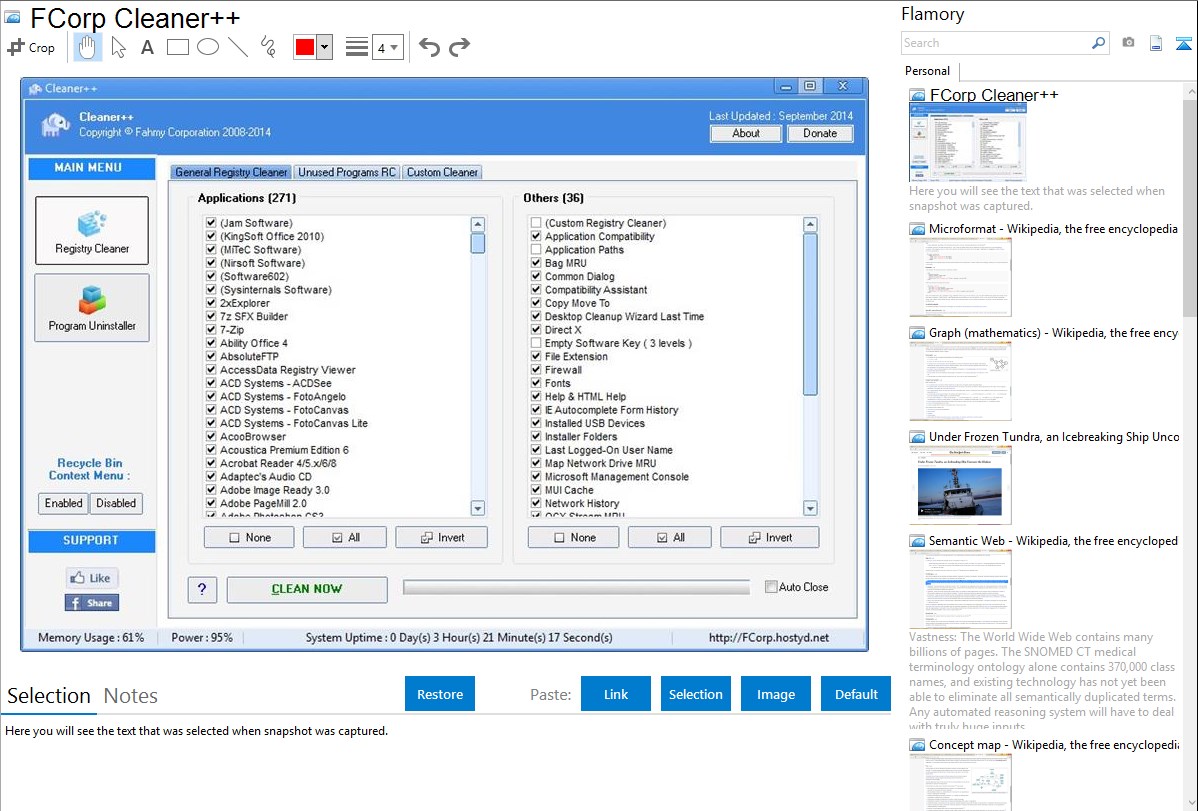Capture a snapshot with the camera icon
1198x811 pixels.
[x=1128, y=43]
